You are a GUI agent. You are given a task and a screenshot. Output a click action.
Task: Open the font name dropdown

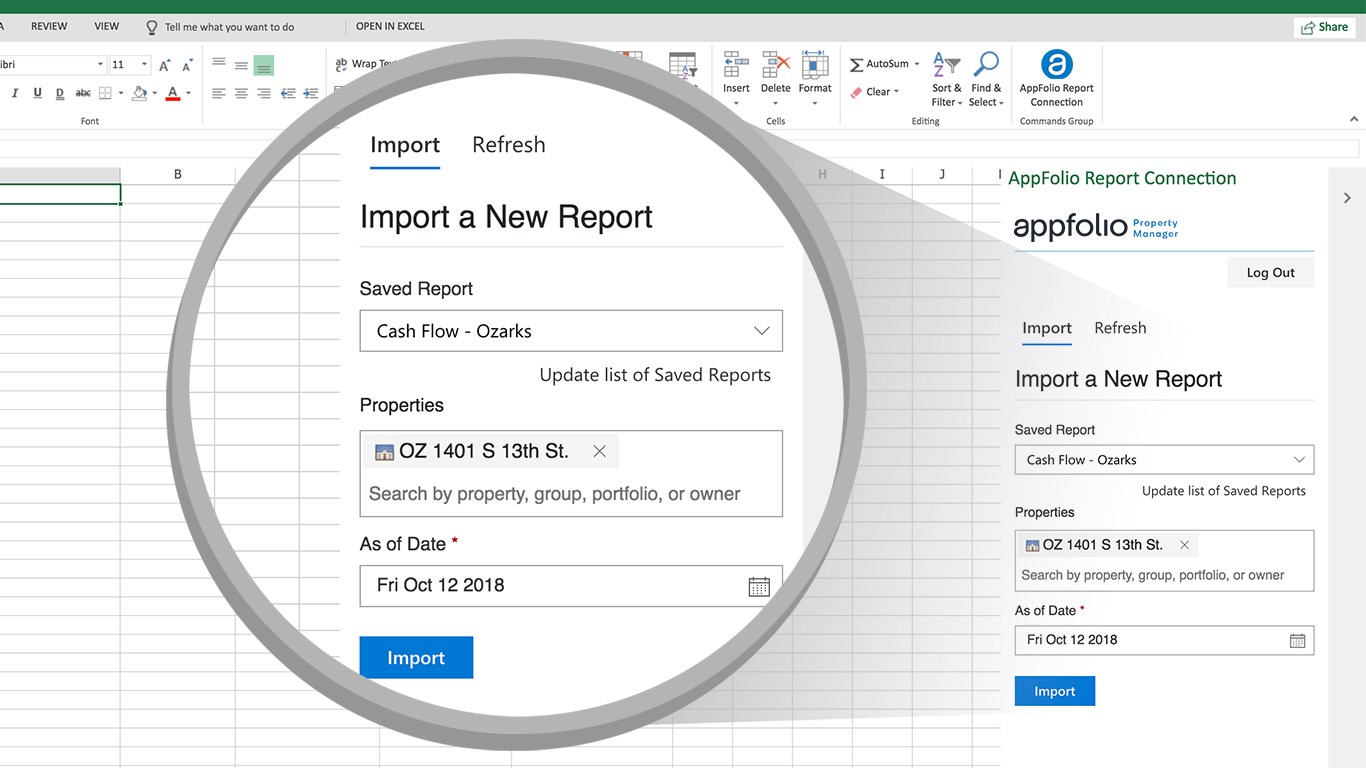click(x=100, y=64)
